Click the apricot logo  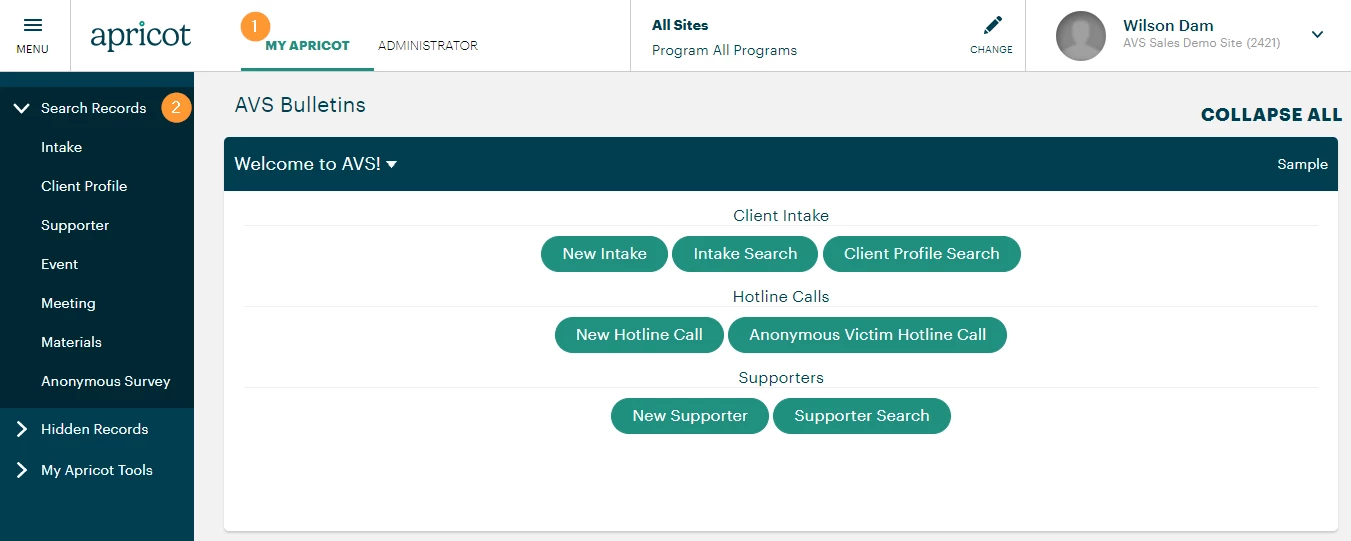[140, 36]
